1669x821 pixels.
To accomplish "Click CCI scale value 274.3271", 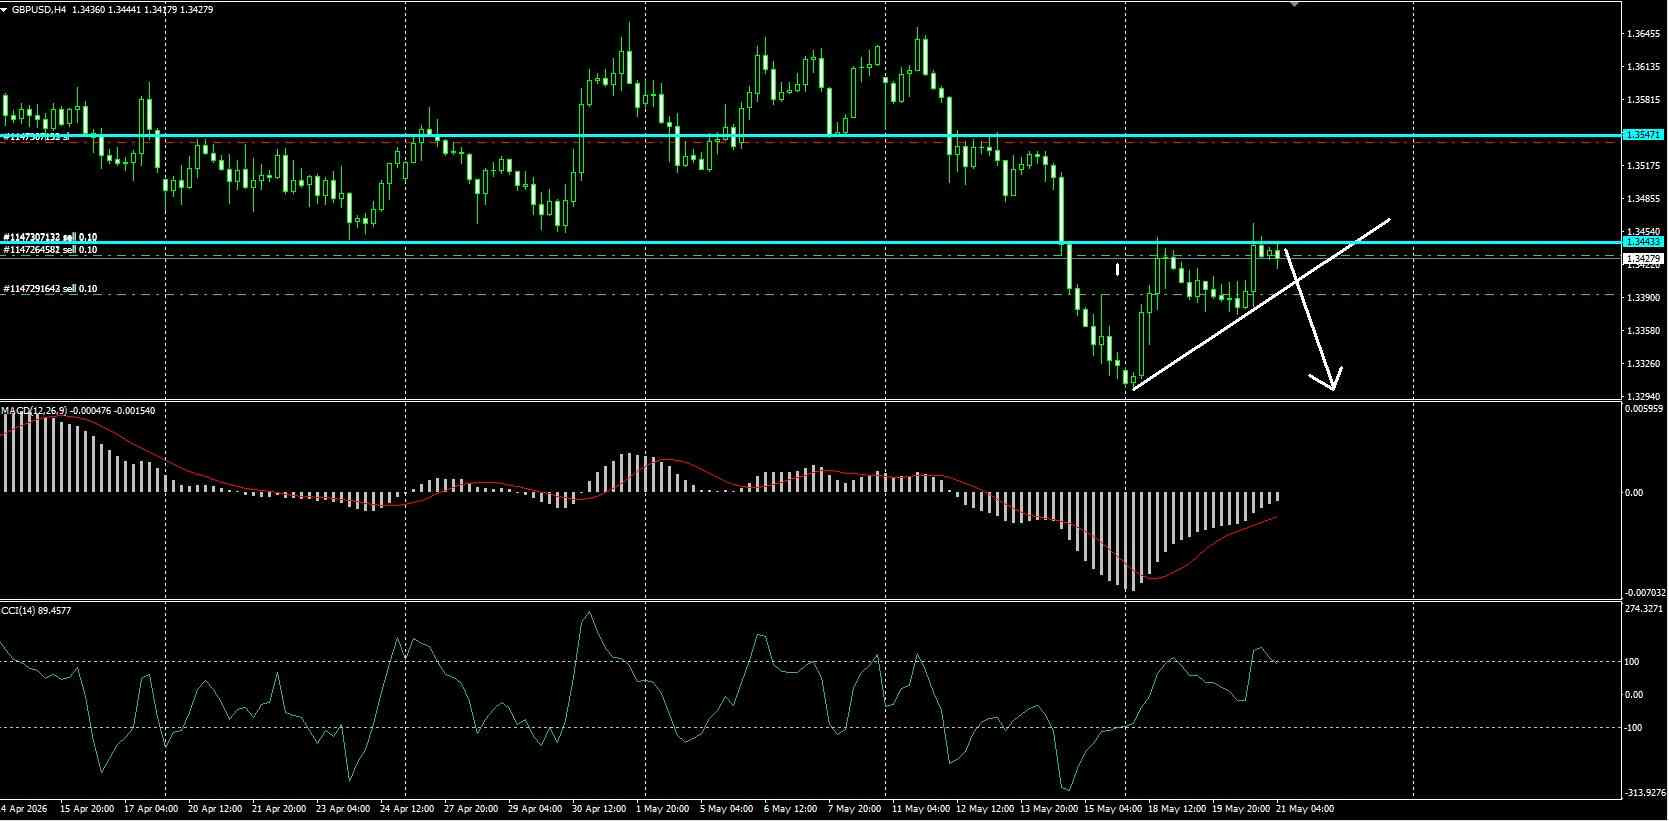I will coord(1645,608).
